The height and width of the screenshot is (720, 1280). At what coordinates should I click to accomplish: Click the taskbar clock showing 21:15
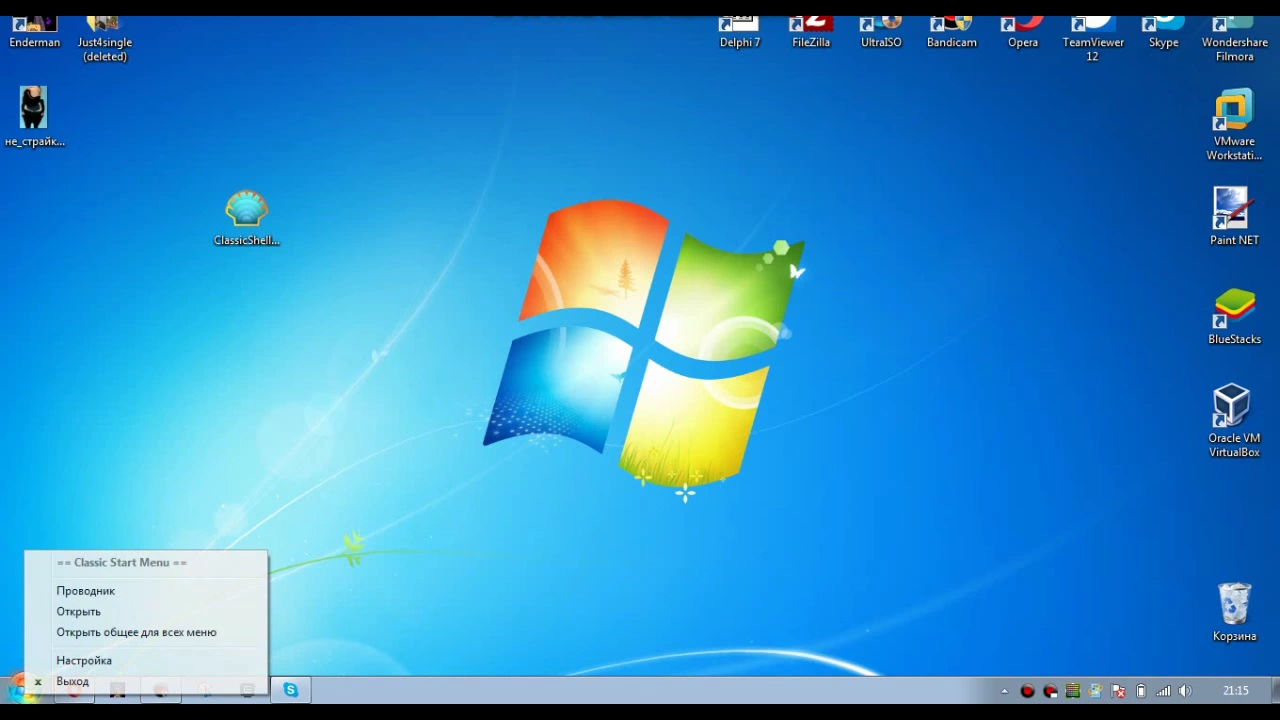pyautogui.click(x=1236, y=691)
